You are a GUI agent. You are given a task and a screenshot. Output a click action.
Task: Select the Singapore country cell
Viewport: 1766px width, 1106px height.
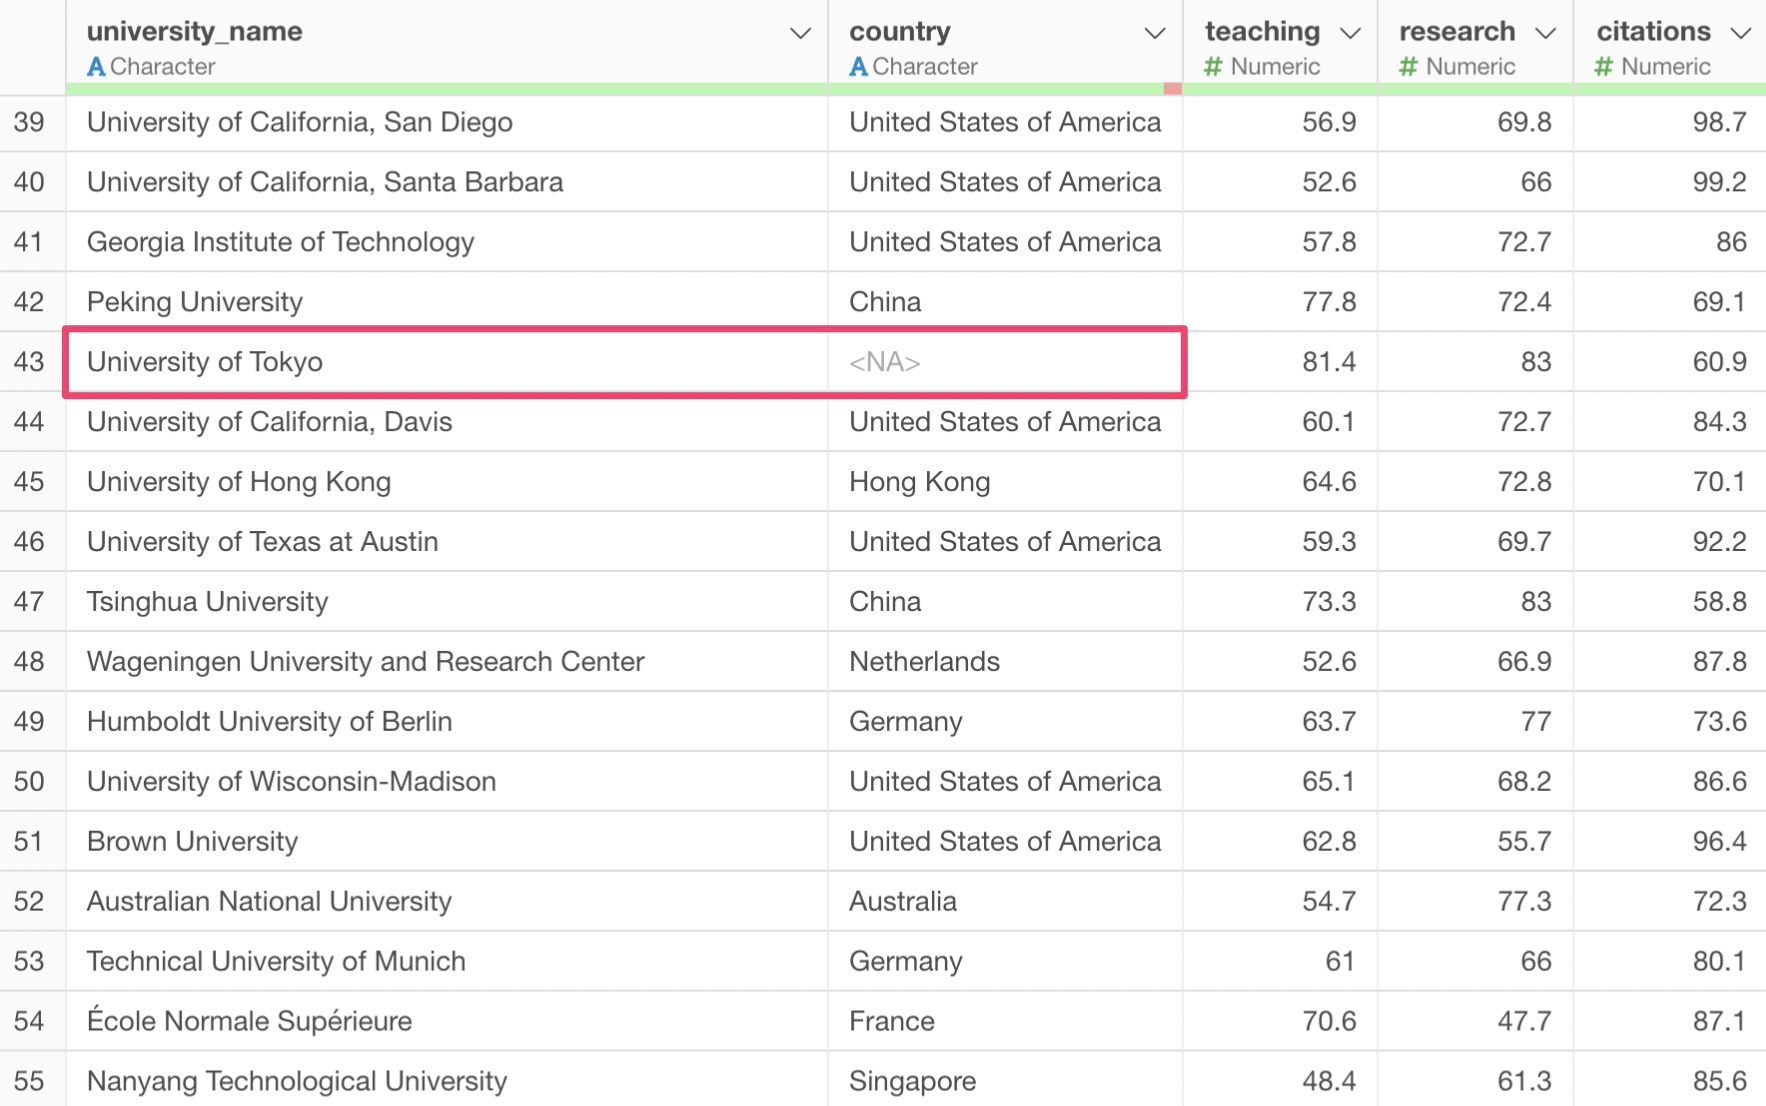pos(1005,1080)
